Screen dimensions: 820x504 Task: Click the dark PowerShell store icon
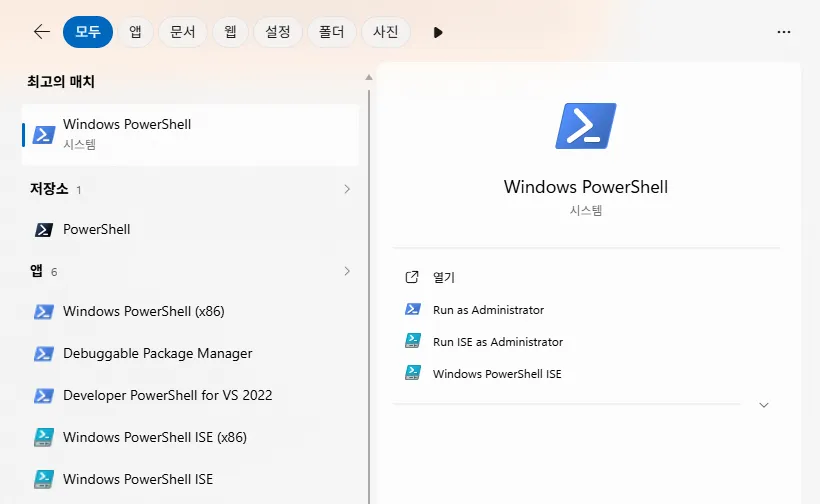[44, 230]
